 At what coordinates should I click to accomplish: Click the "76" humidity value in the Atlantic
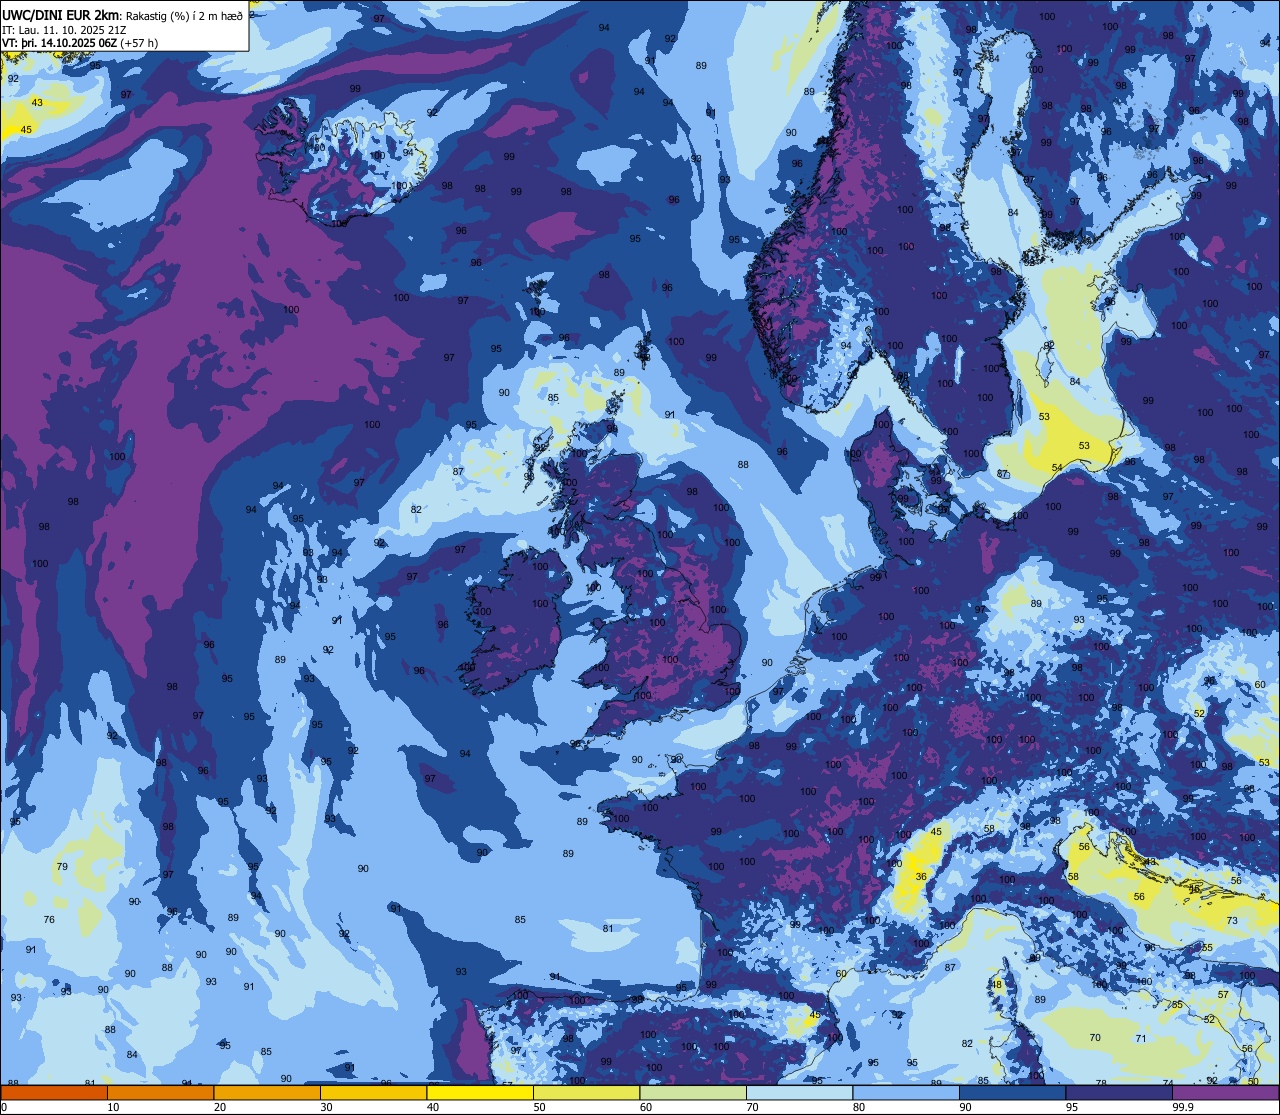(x=49, y=920)
